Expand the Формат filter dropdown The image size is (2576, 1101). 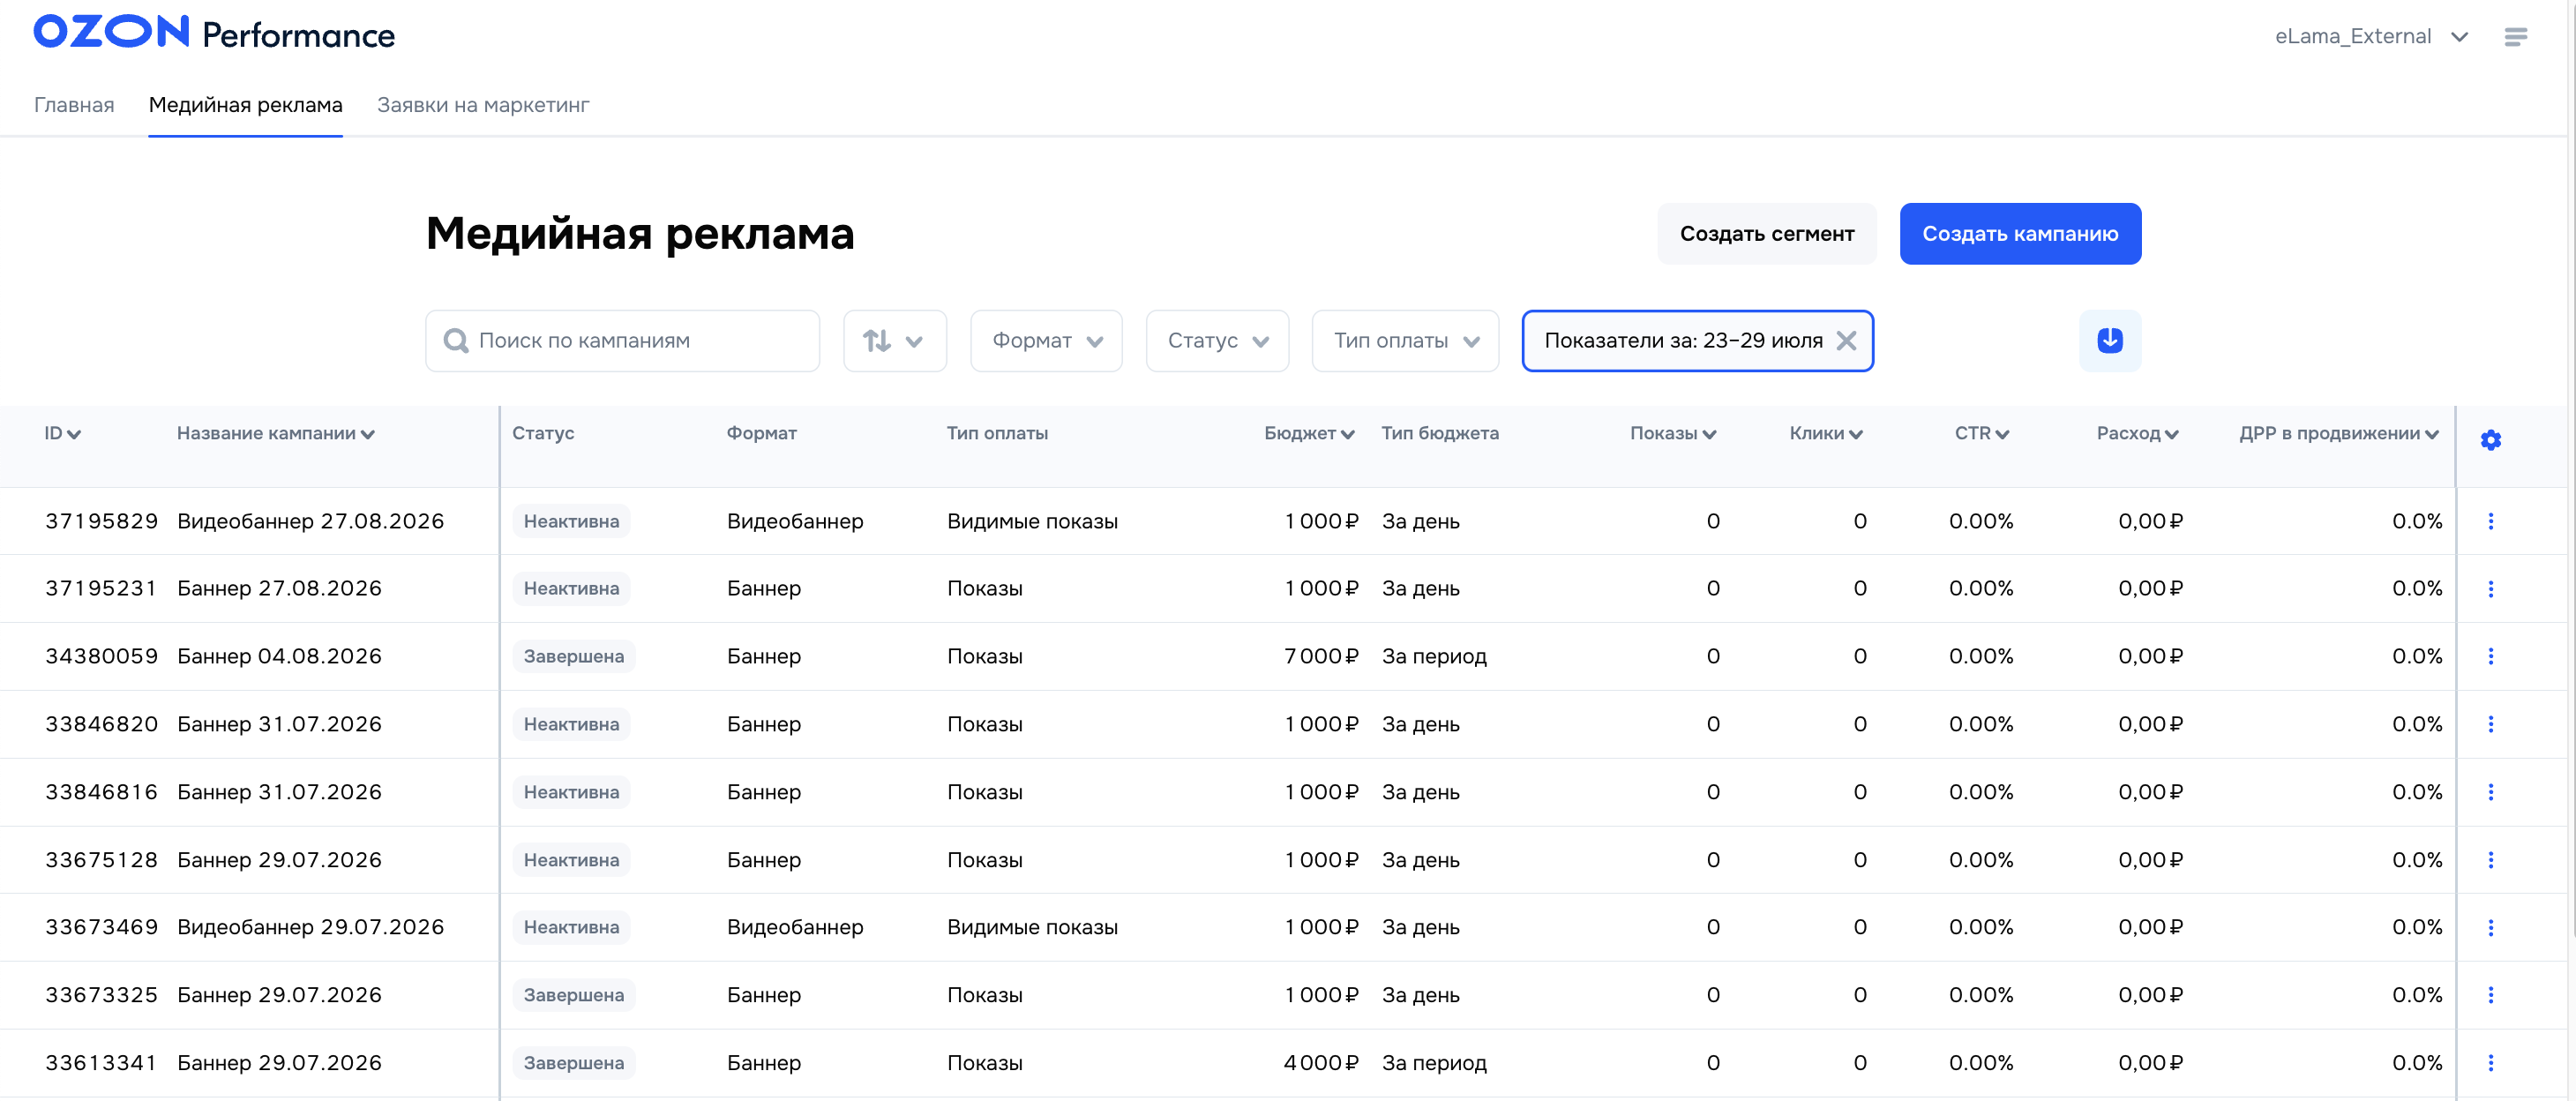(x=1046, y=341)
